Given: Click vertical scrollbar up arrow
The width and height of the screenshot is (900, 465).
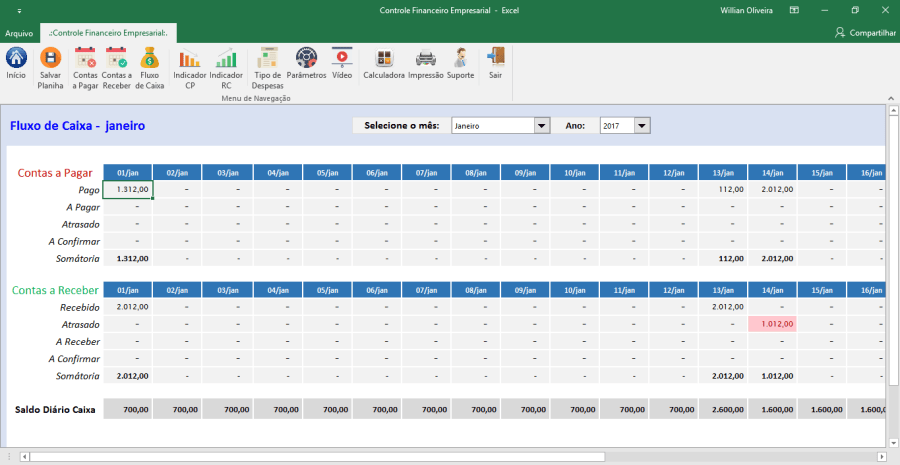Looking at the screenshot, I should 893,110.
